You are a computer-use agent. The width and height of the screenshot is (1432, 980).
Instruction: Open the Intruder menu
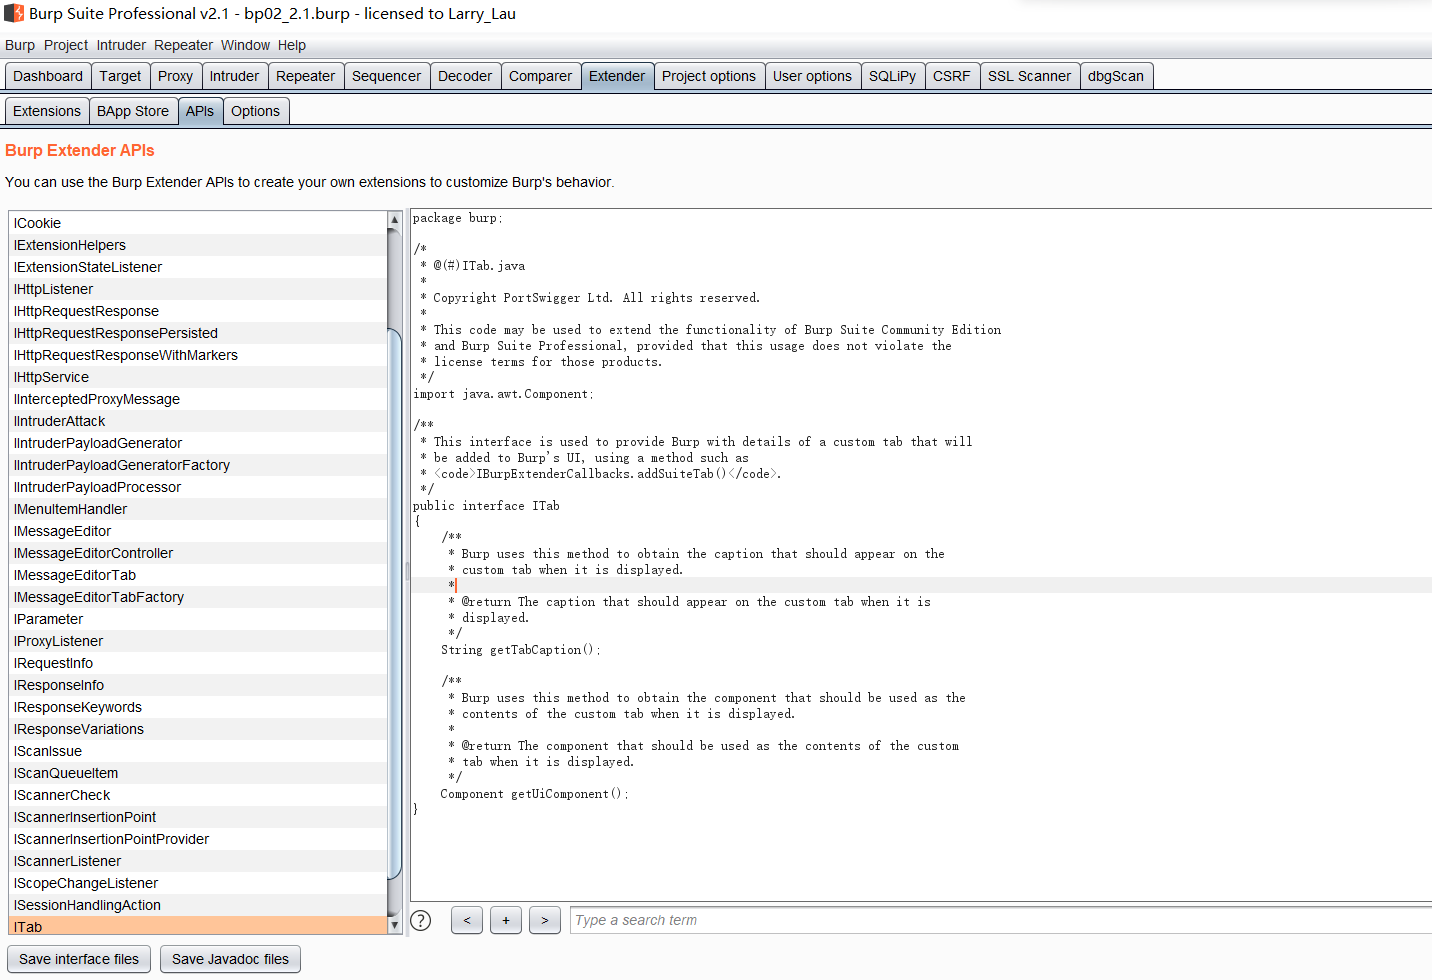pos(121,45)
